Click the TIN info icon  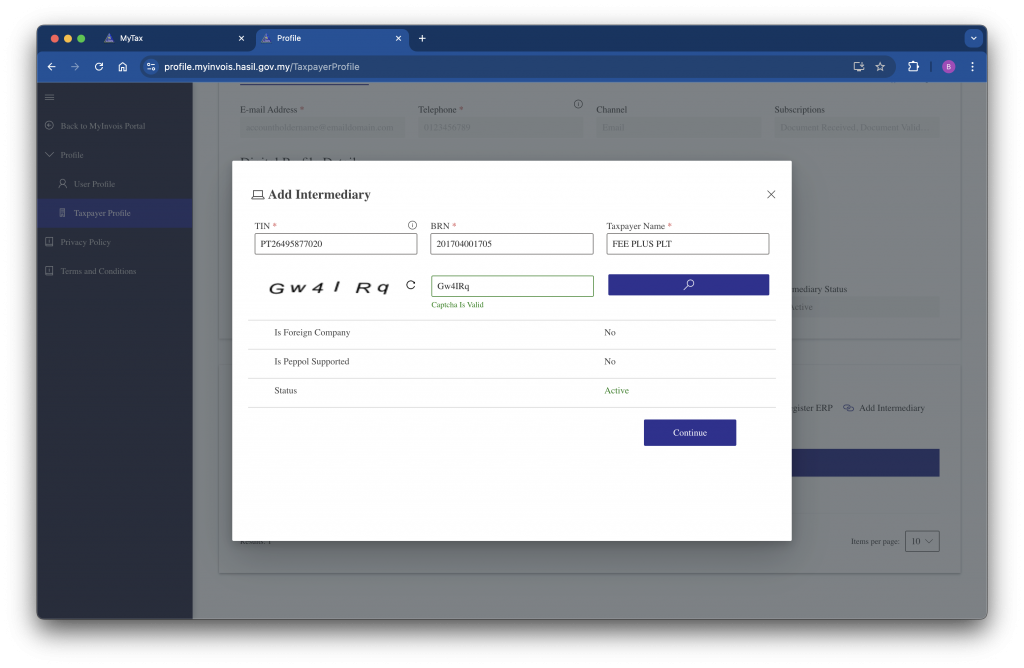click(x=412, y=225)
